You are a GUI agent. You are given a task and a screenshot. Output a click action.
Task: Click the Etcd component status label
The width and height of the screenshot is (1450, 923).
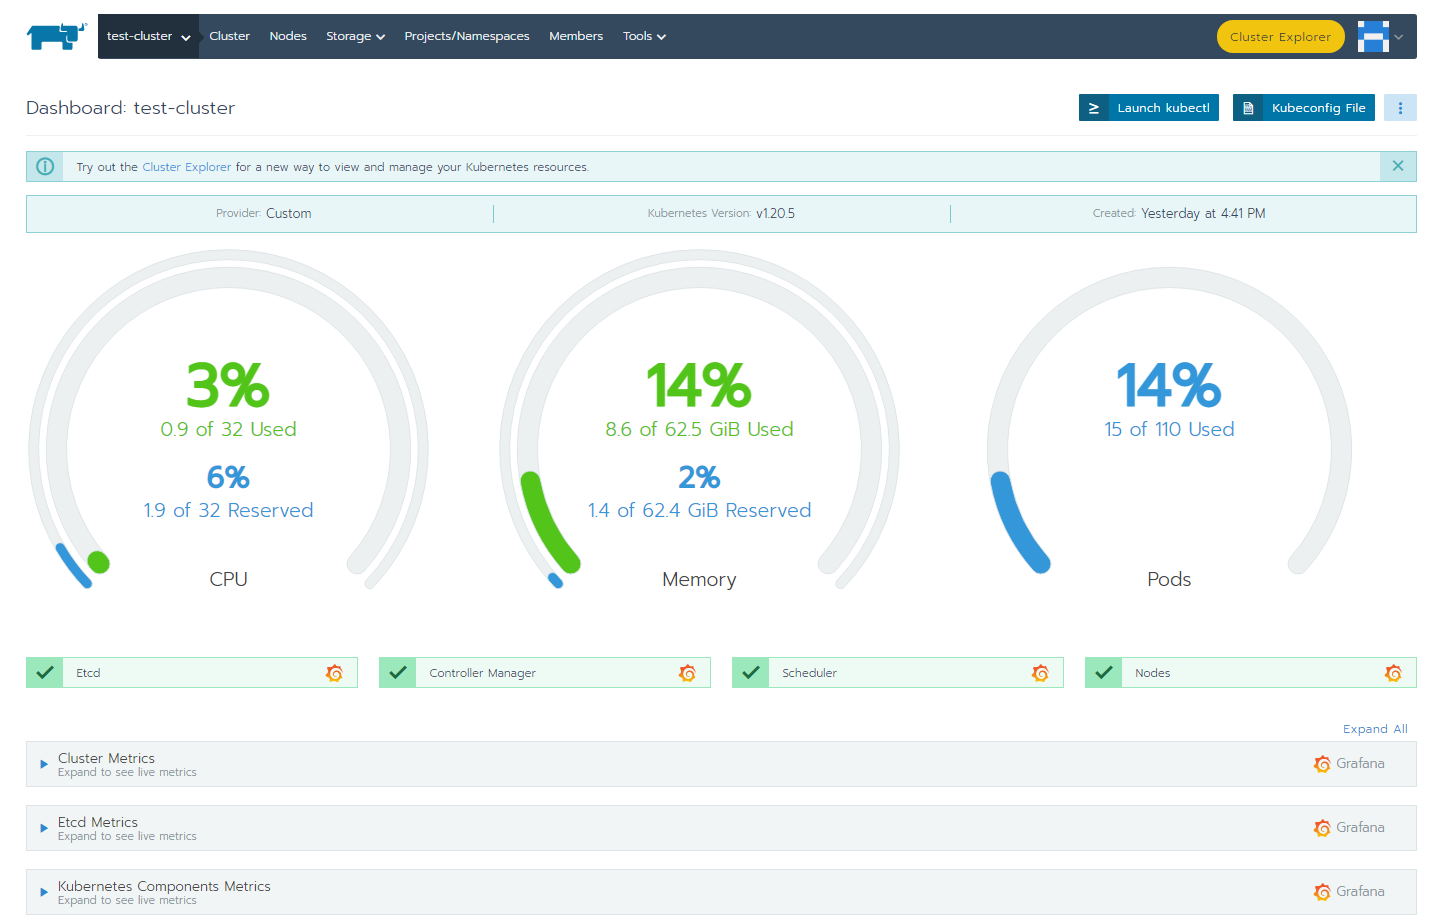[88, 673]
